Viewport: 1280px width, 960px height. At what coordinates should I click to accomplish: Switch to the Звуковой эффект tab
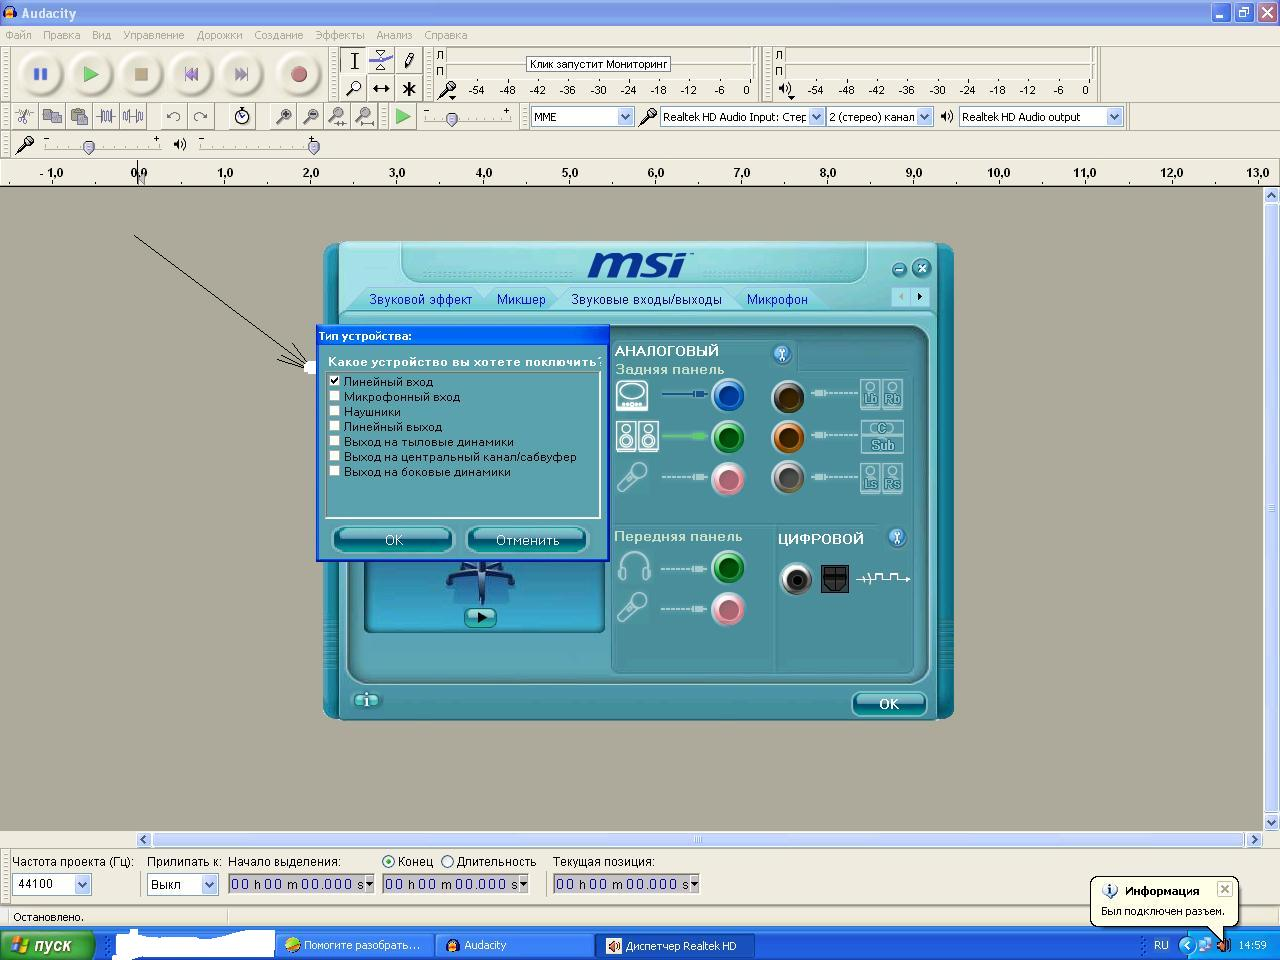(420, 299)
